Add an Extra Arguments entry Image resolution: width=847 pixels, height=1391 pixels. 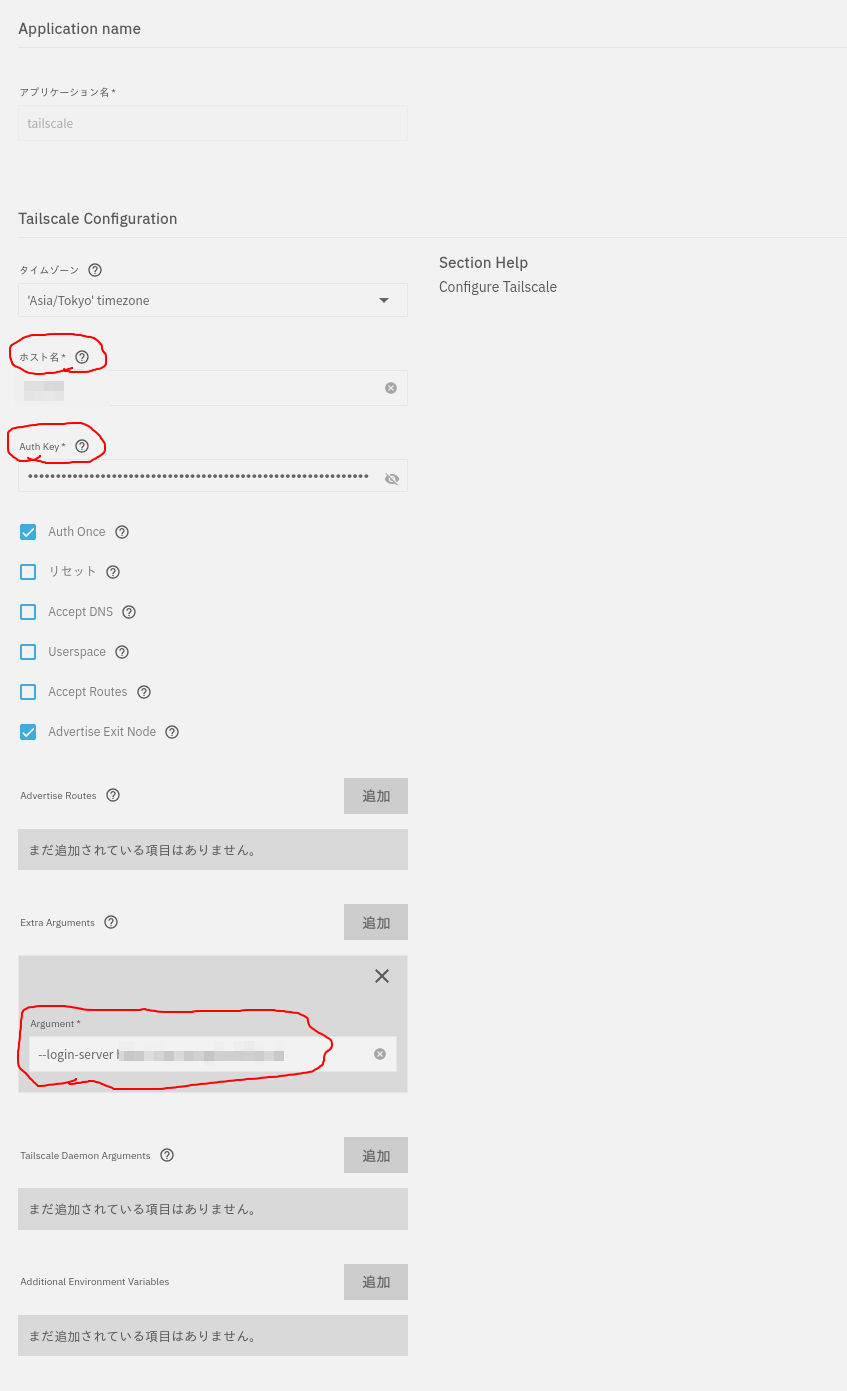pos(376,922)
